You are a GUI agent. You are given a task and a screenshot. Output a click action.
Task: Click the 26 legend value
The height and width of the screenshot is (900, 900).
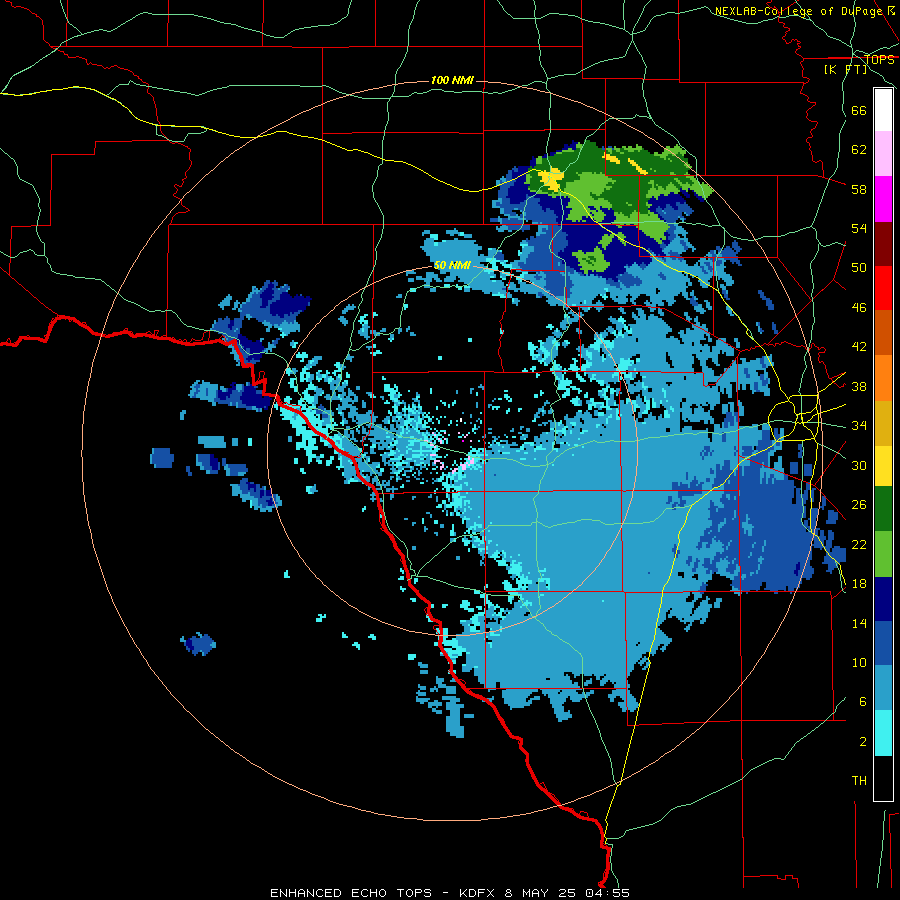click(x=859, y=505)
